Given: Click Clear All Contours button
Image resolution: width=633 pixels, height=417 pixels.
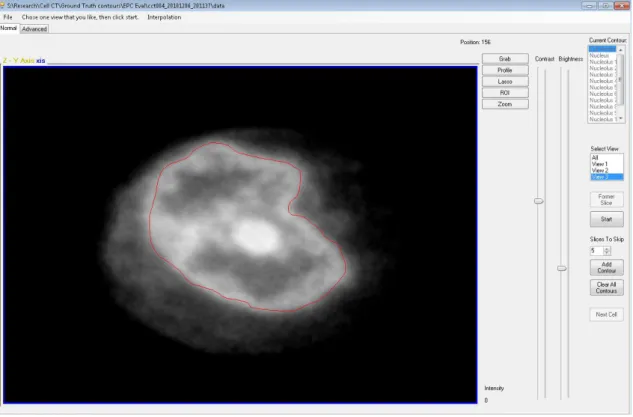Looking at the screenshot, I should pyautogui.click(x=606, y=287).
